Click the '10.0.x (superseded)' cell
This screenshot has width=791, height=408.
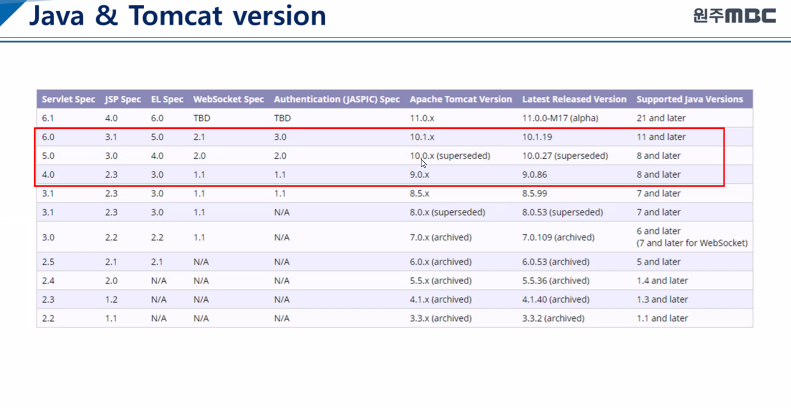point(450,156)
